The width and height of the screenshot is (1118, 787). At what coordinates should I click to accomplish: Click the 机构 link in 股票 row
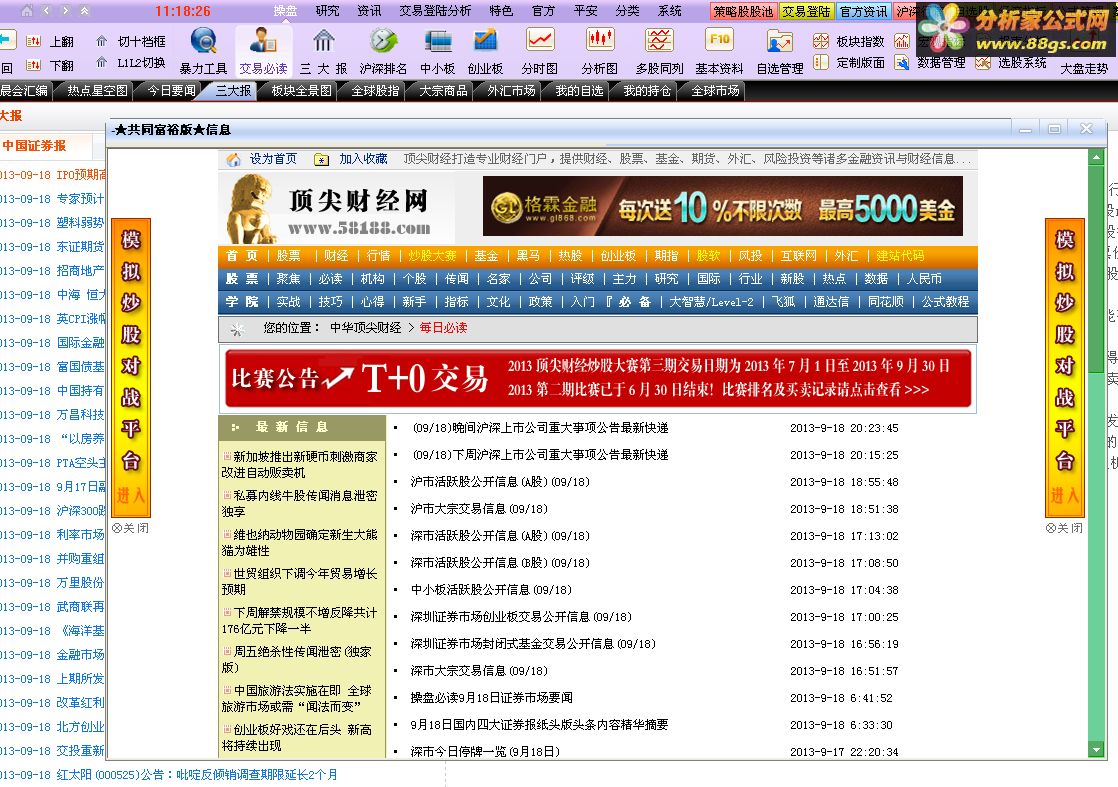pyautogui.click(x=372, y=279)
